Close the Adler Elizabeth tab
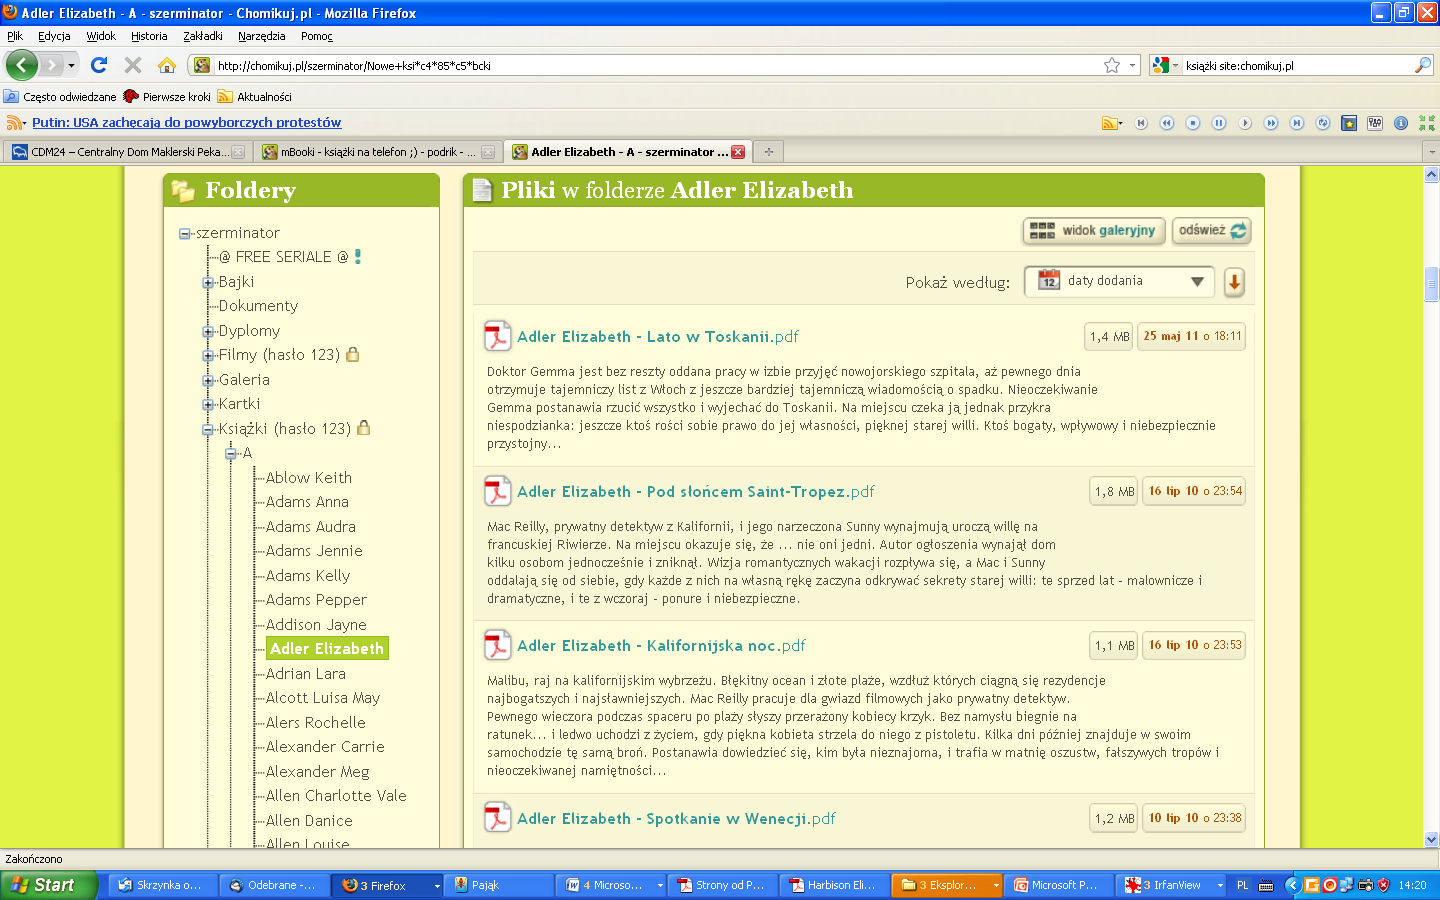The width and height of the screenshot is (1440, 900). click(738, 152)
